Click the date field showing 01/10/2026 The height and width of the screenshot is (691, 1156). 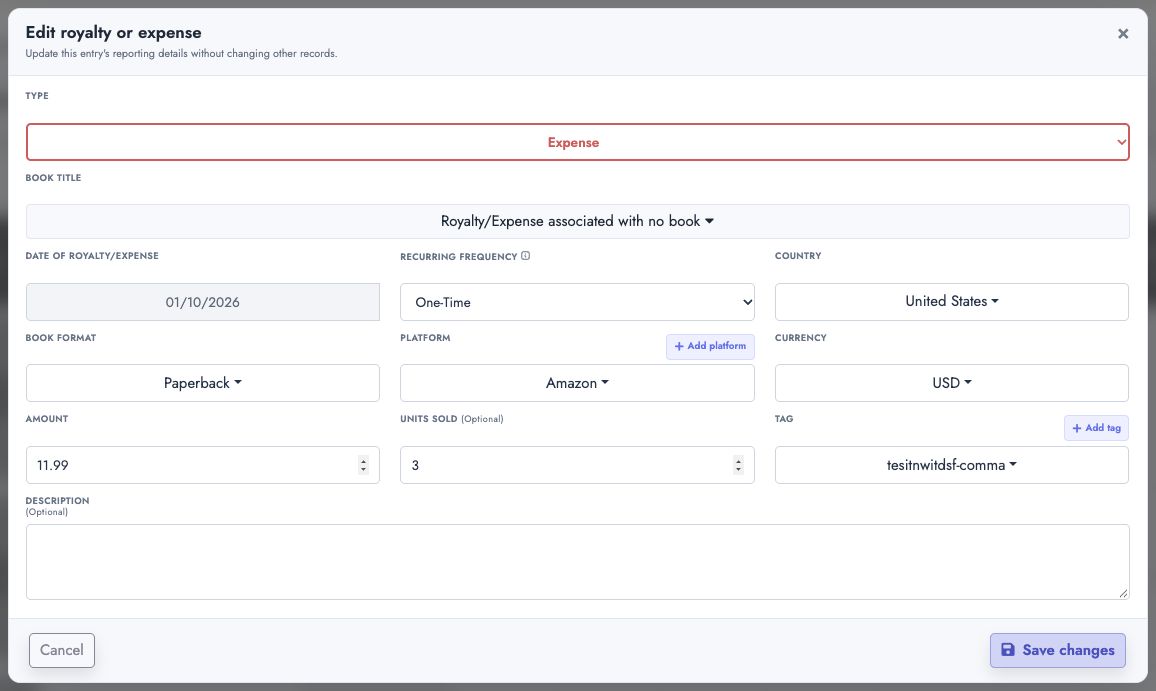point(203,302)
